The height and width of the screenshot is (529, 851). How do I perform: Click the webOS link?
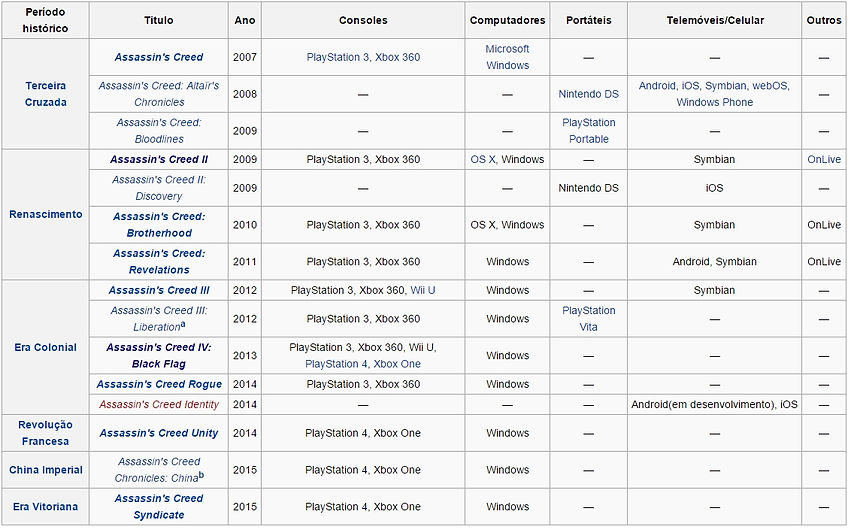(x=770, y=86)
